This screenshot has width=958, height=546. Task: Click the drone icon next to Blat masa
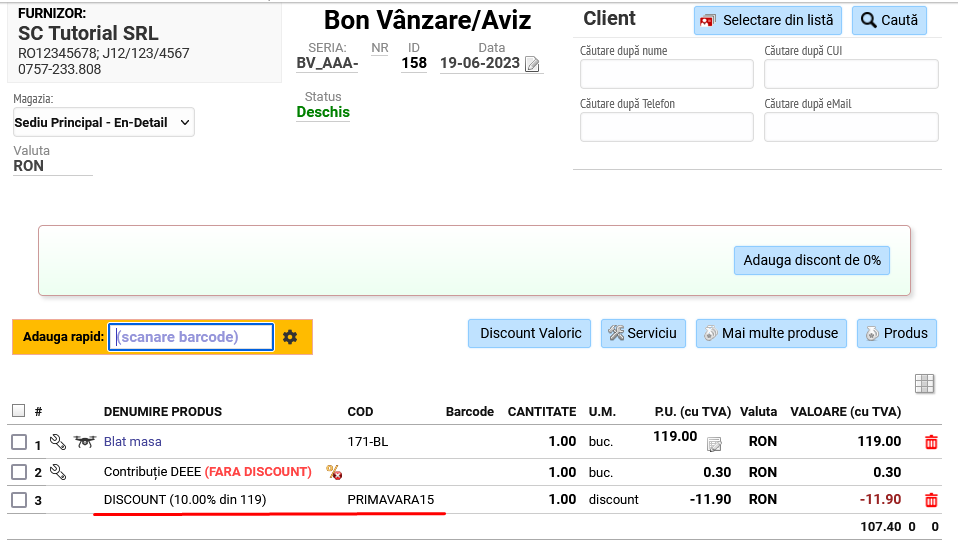pos(83,441)
